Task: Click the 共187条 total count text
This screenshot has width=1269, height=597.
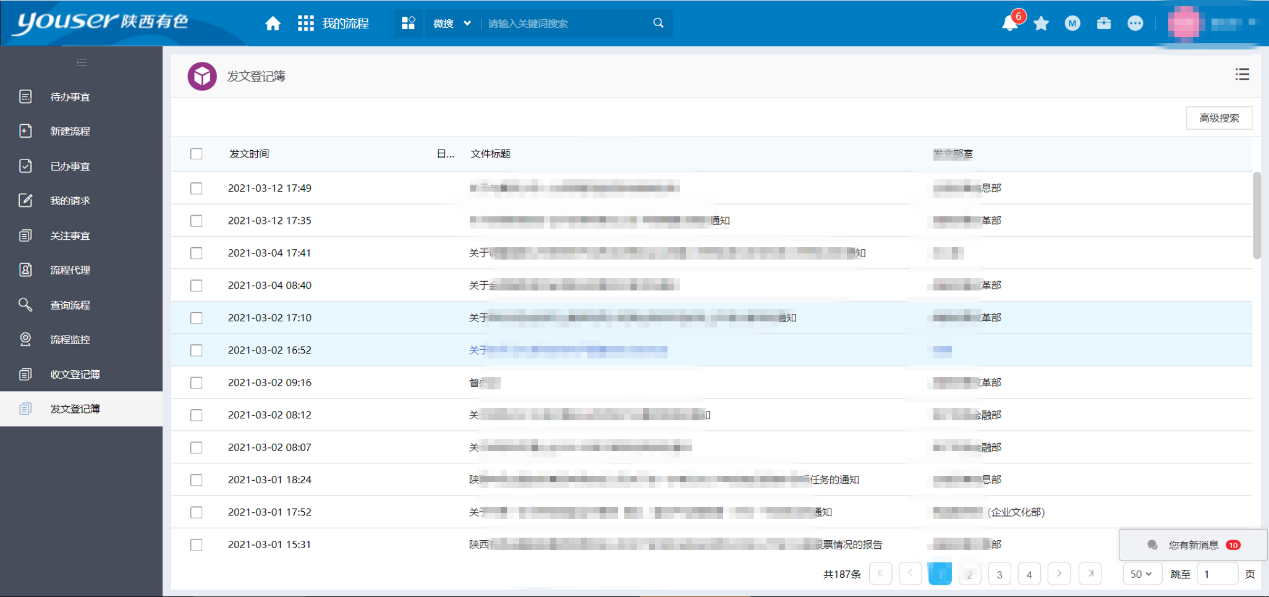Action: pos(842,574)
